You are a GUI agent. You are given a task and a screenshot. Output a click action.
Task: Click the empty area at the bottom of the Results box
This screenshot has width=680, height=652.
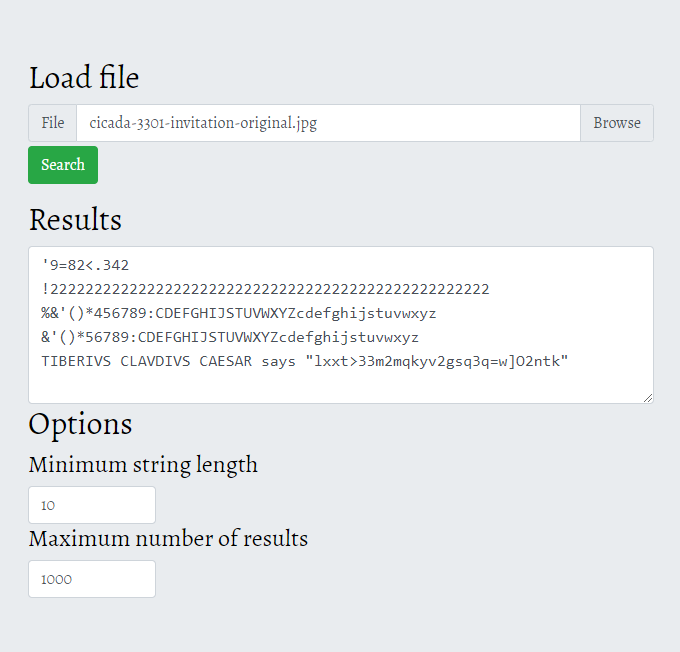[340, 387]
